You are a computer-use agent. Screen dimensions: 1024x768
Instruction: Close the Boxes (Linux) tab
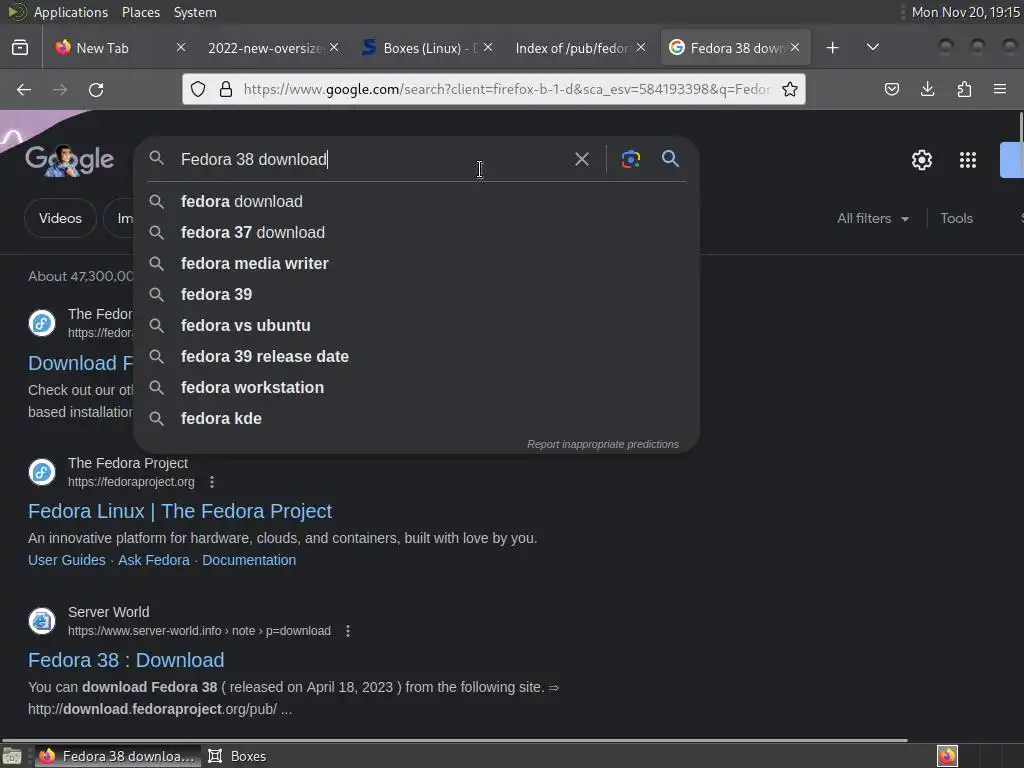[488, 48]
